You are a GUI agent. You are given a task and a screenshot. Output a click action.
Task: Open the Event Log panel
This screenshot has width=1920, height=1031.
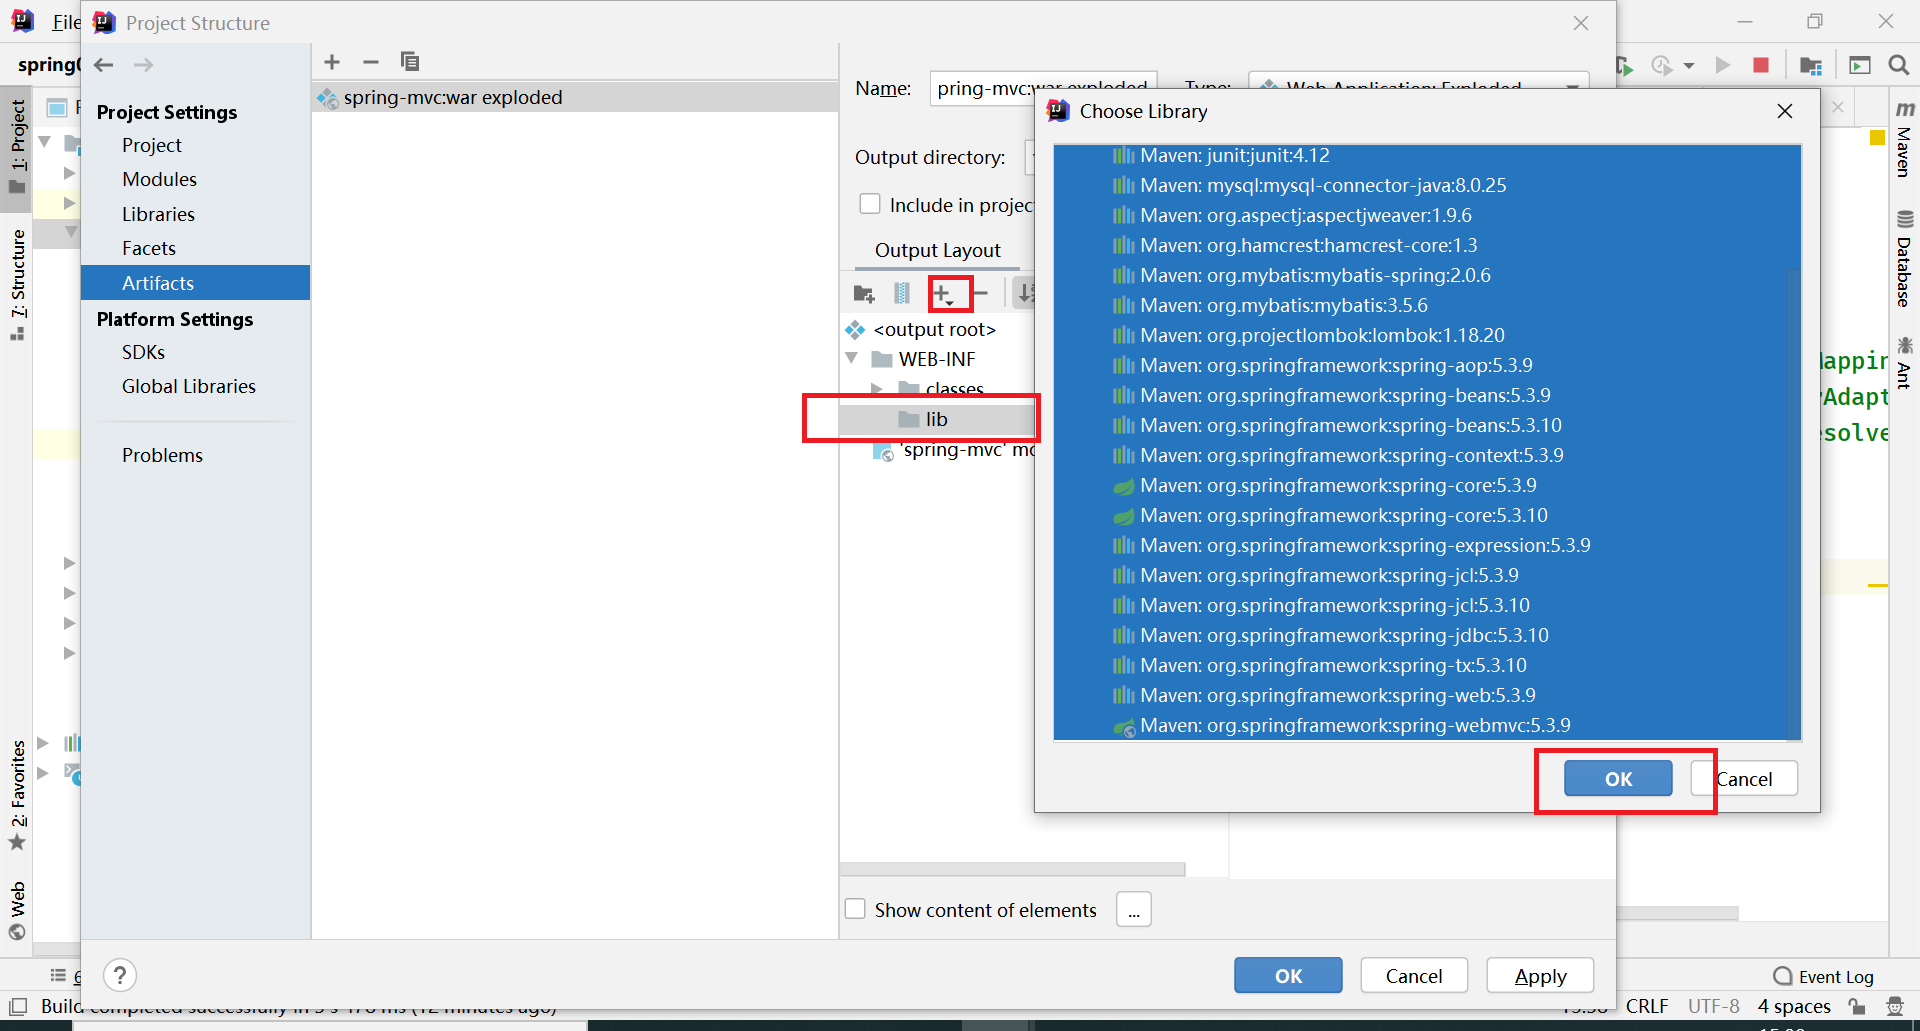pyautogui.click(x=1824, y=976)
